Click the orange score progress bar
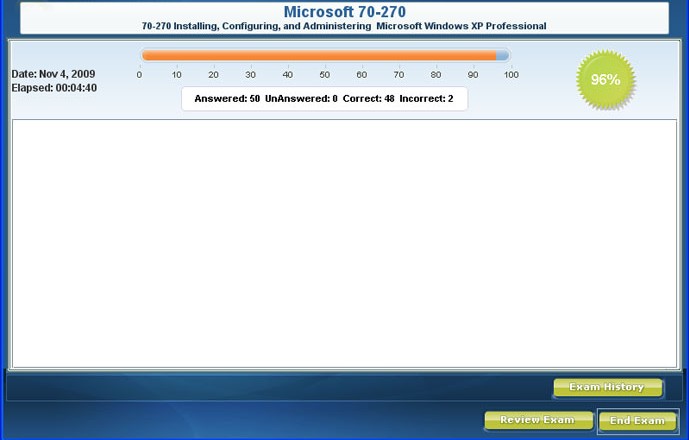The image size is (689, 440). tap(325, 55)
